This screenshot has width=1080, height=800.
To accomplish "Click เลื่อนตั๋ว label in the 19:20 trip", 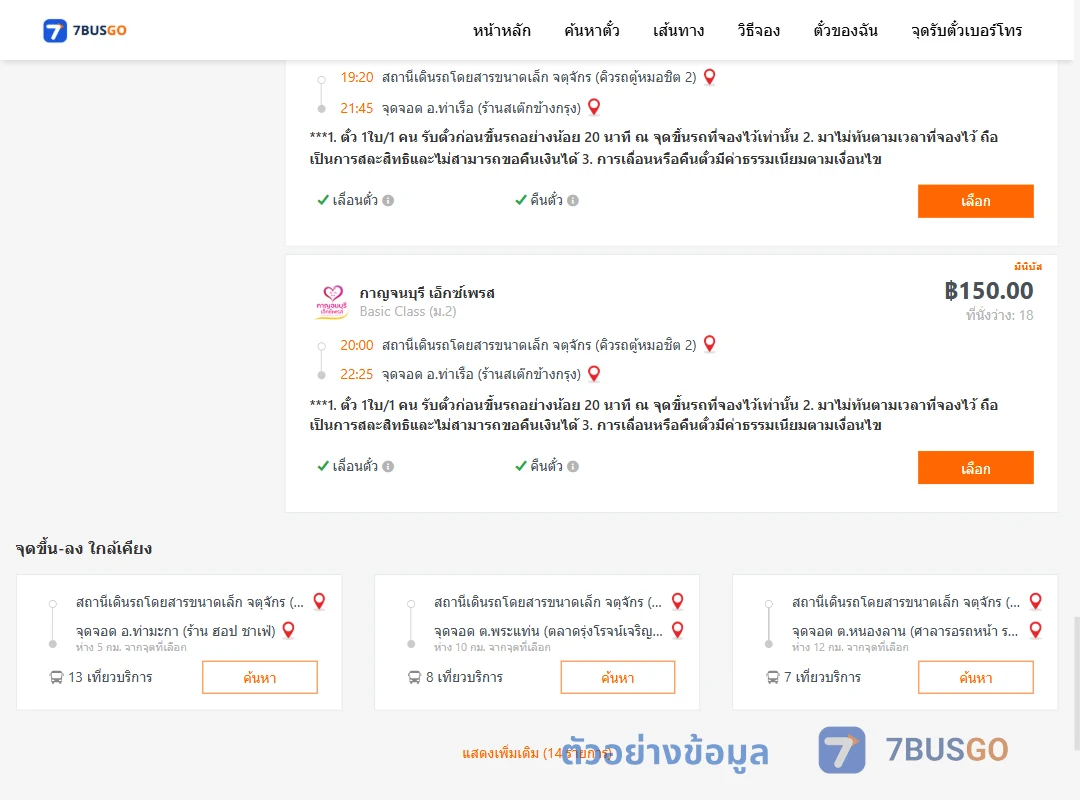I will click(x=355, y=201).
